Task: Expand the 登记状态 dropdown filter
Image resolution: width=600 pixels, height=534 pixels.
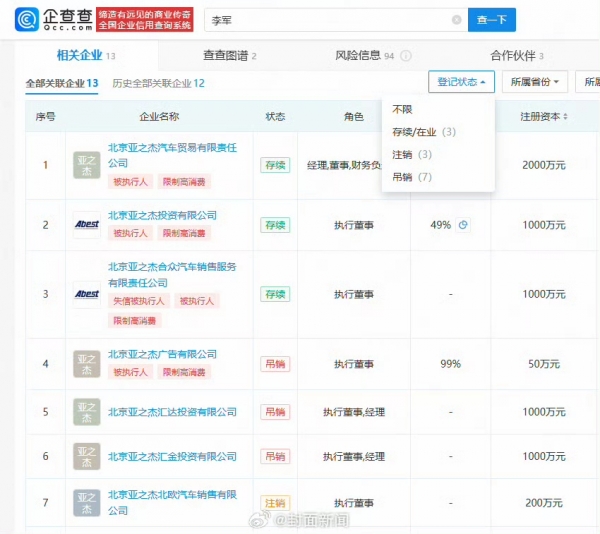Action: coord(461,82)
